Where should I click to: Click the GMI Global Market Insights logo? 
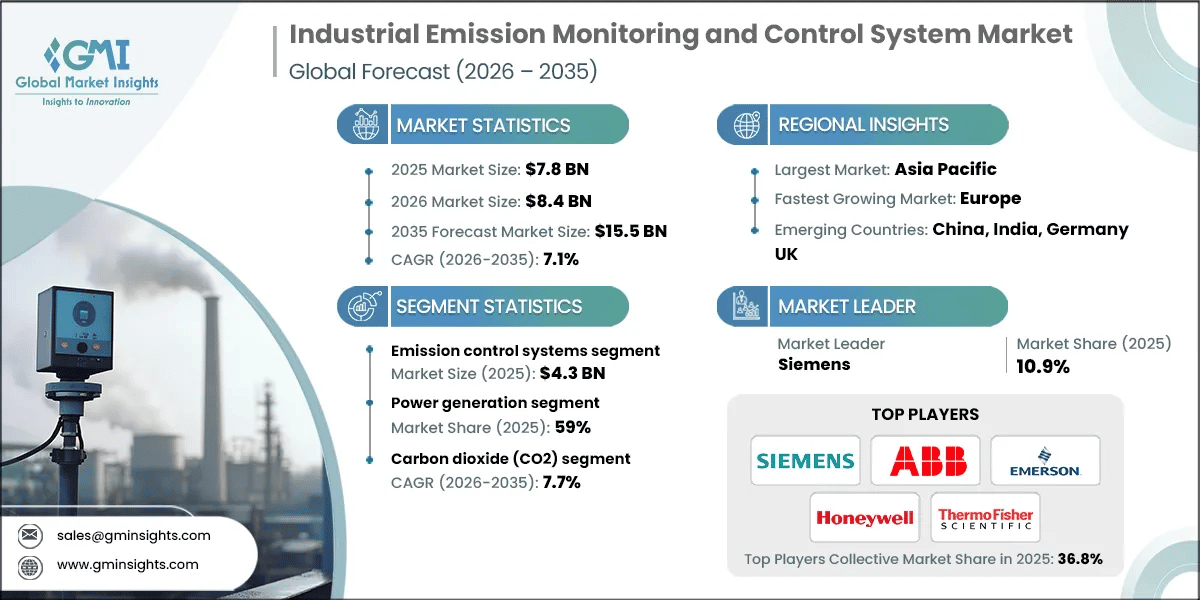[x=86, y=70]
